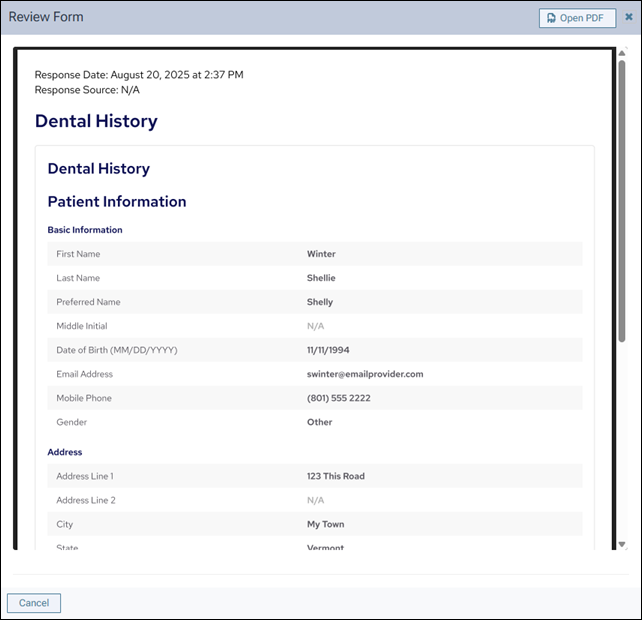Click the Middle Initial field label

click(x=82, y=326)
